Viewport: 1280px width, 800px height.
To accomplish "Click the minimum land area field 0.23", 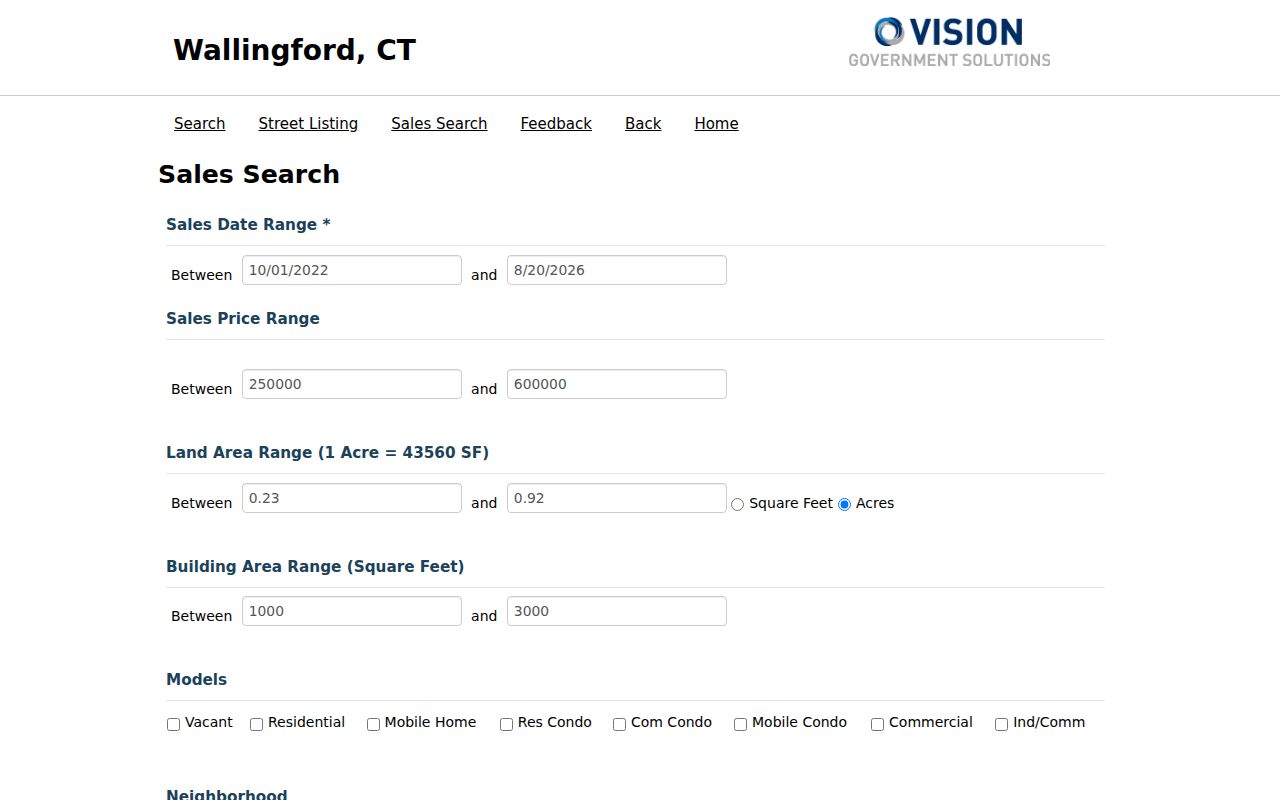I will [x=352, y=498].
